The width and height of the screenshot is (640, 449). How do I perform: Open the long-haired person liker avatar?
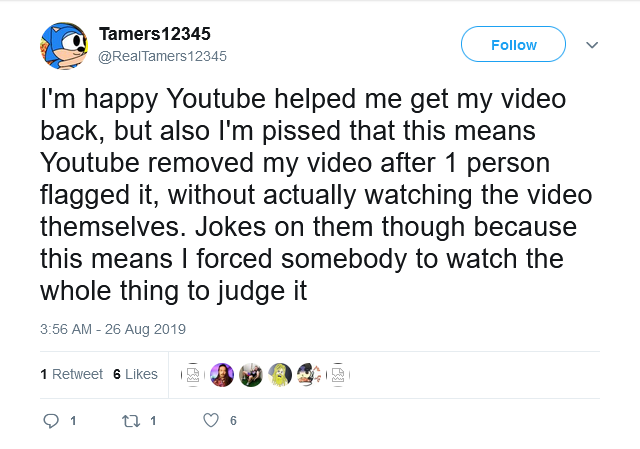point(222,374)
